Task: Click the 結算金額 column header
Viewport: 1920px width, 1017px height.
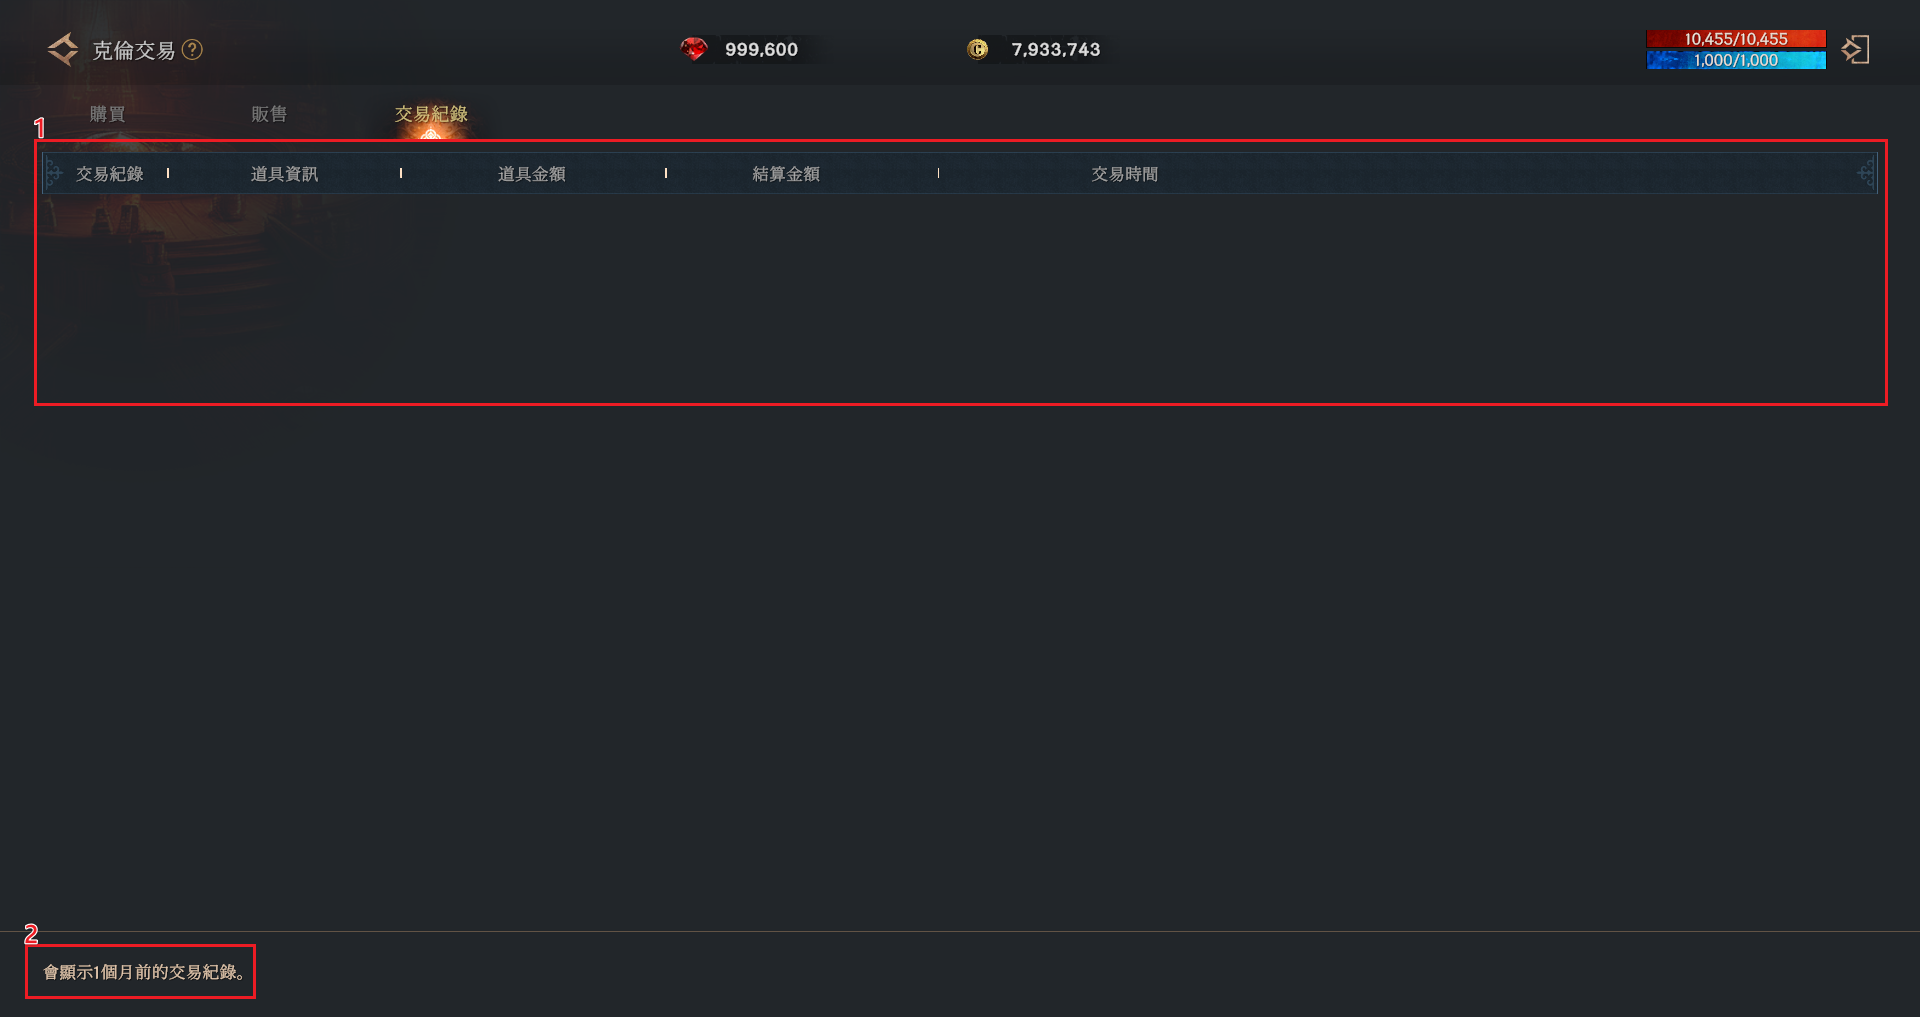Action: pyautogui.click(x=786, y=174)
